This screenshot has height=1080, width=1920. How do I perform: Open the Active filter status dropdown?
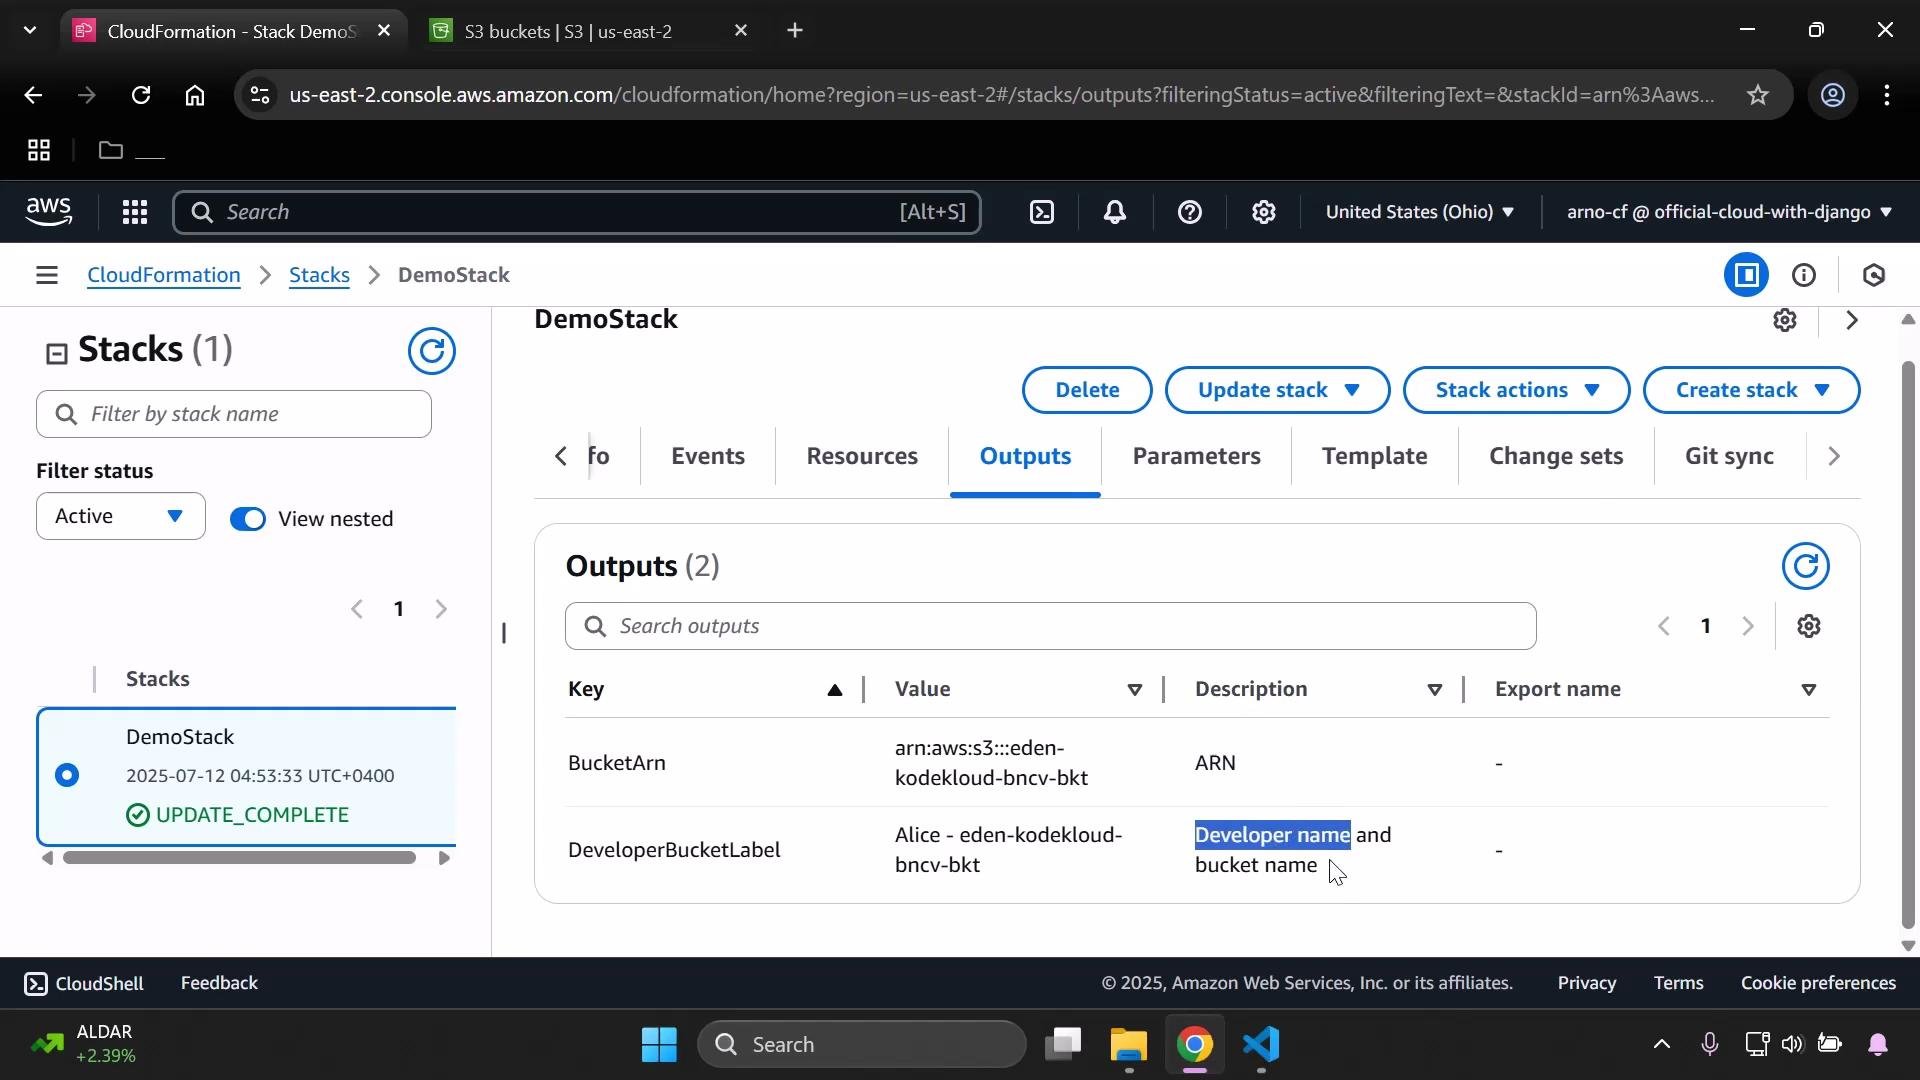(121, 516)
